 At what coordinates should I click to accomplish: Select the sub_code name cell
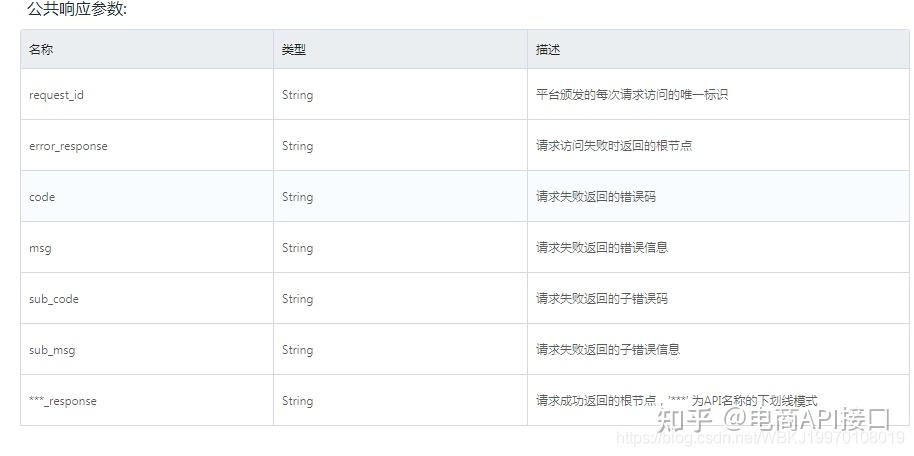[x=54, y=299]
